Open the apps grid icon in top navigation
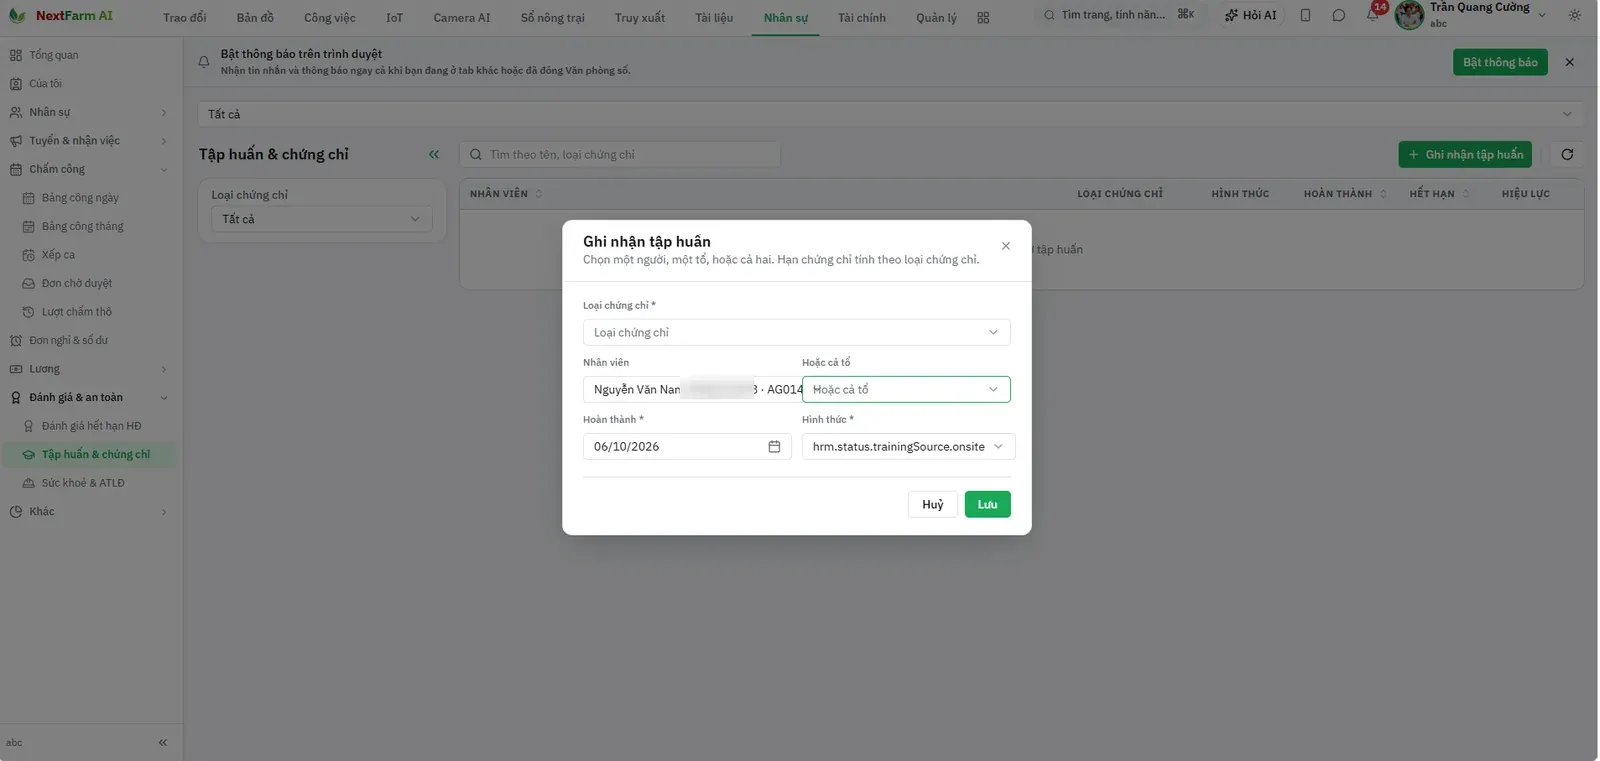Viewport: 1600px width, 761px height. (x=983, y=18)
